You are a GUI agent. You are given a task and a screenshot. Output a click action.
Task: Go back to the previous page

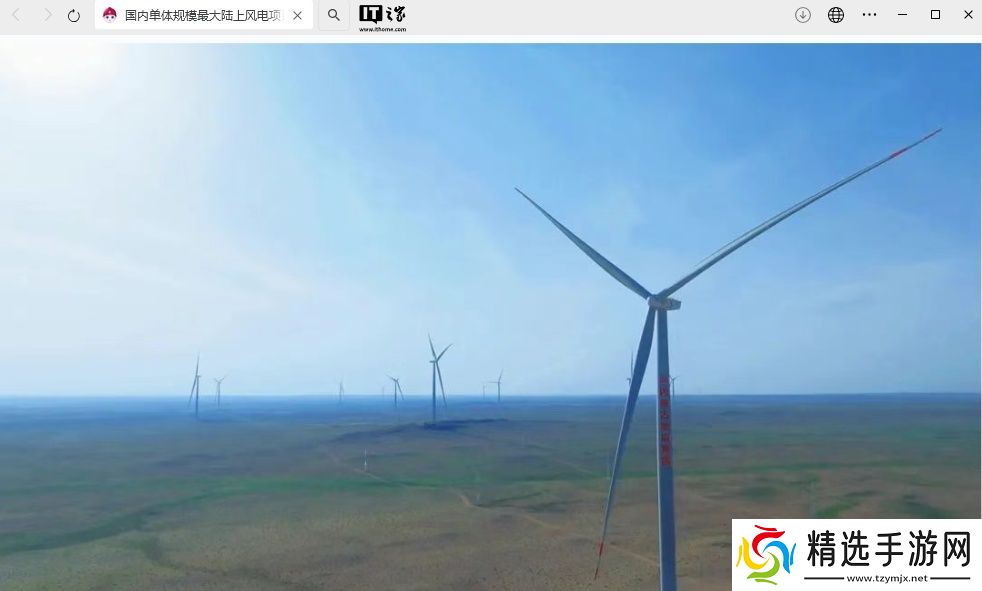[17, 15]
